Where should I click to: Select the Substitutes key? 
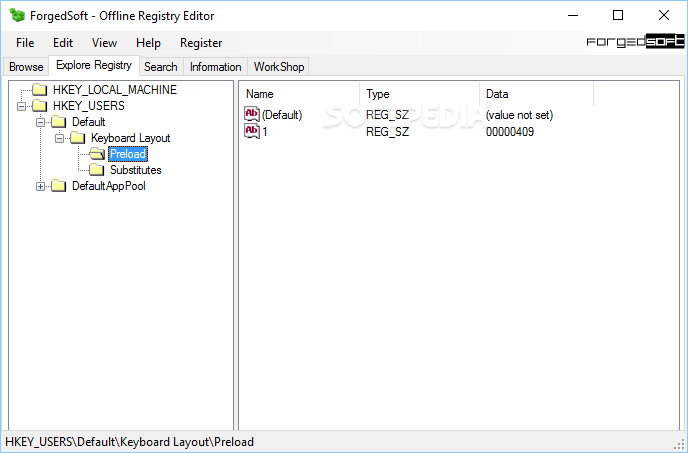click(136, 170)
